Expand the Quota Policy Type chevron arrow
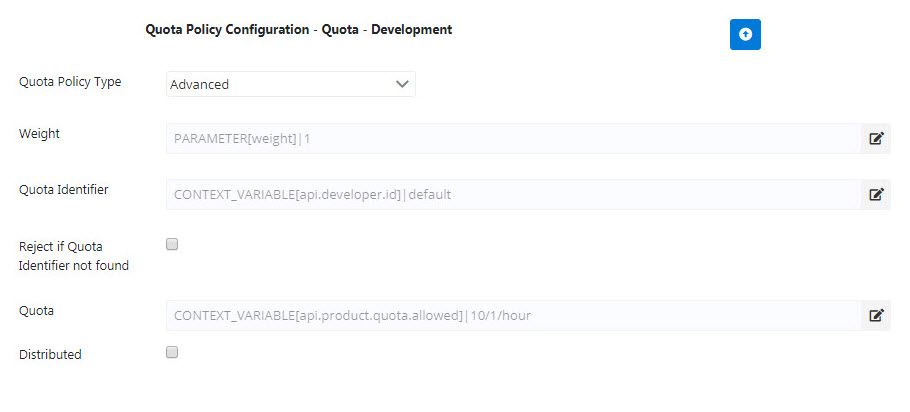 coord(402,84)
